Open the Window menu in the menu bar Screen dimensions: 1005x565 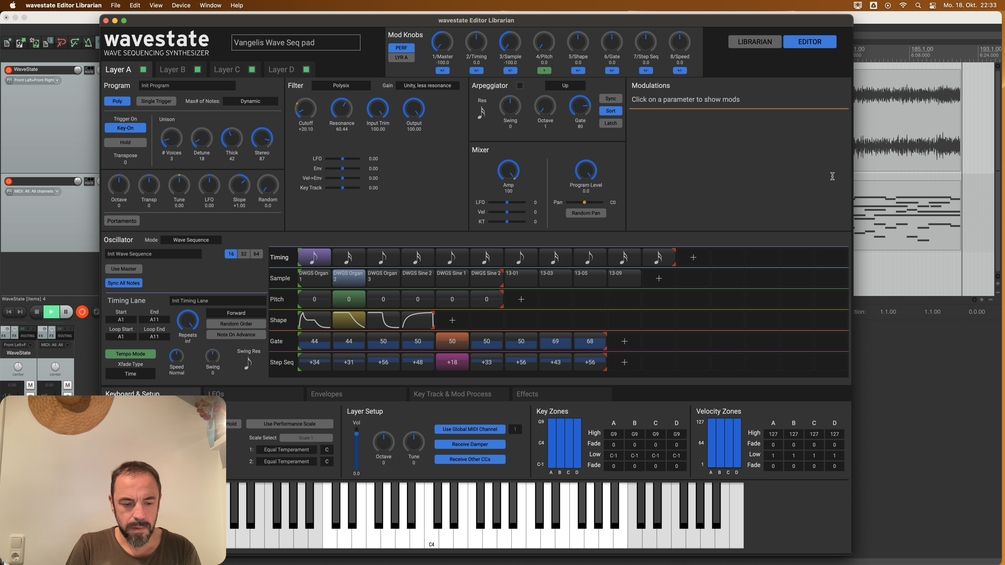pos(210,5)
